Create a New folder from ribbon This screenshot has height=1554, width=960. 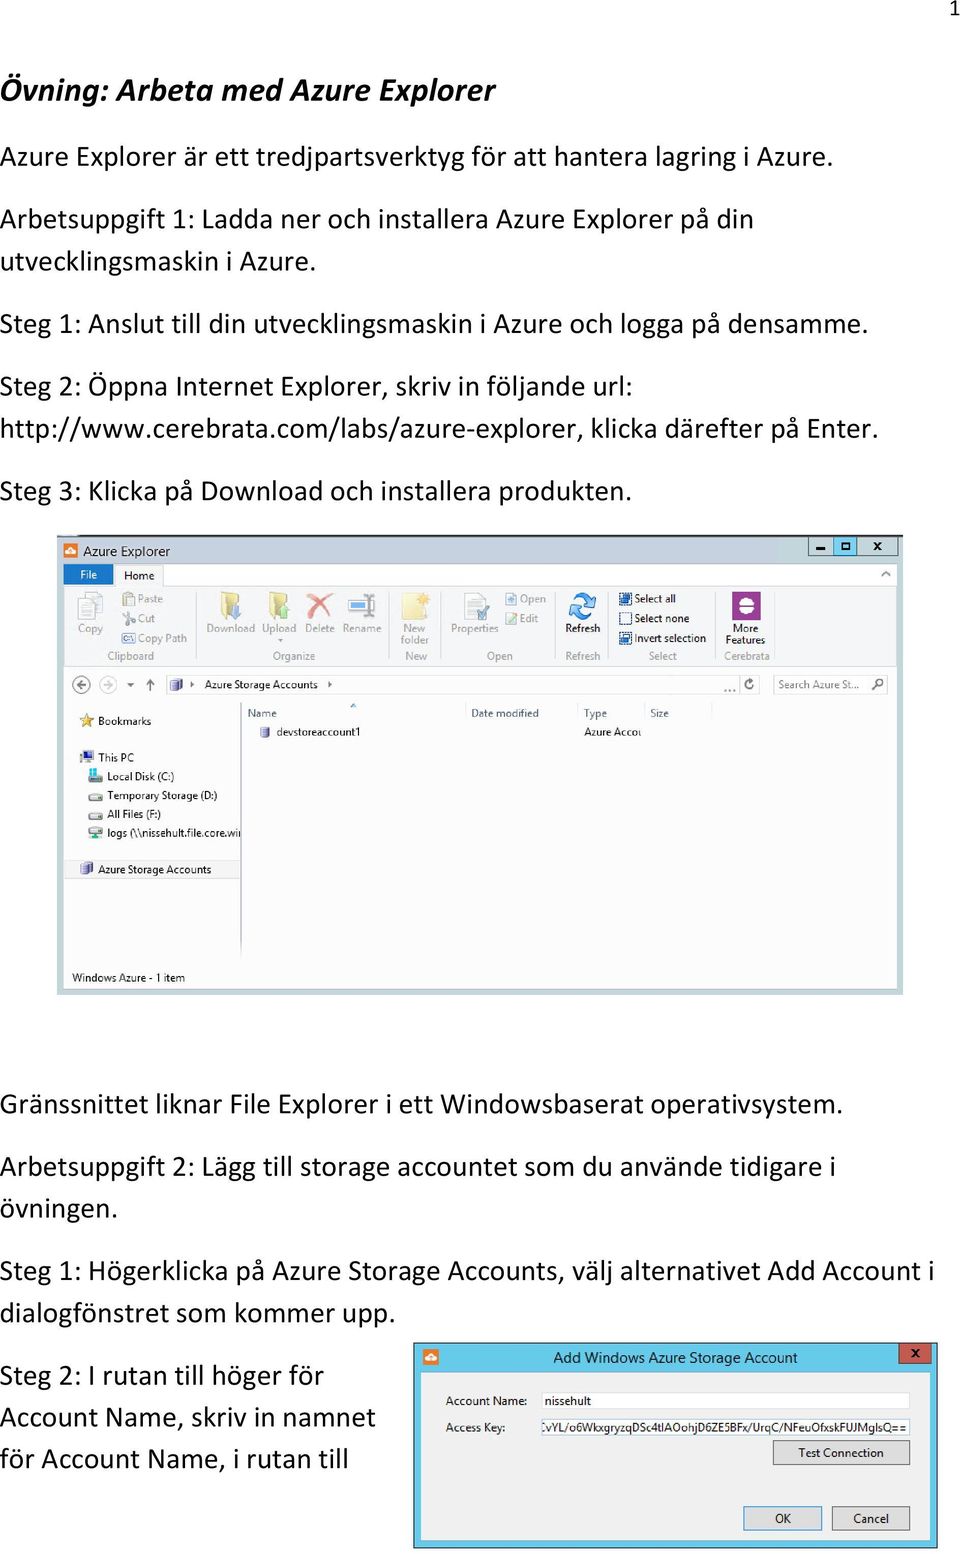click(415, 618)
